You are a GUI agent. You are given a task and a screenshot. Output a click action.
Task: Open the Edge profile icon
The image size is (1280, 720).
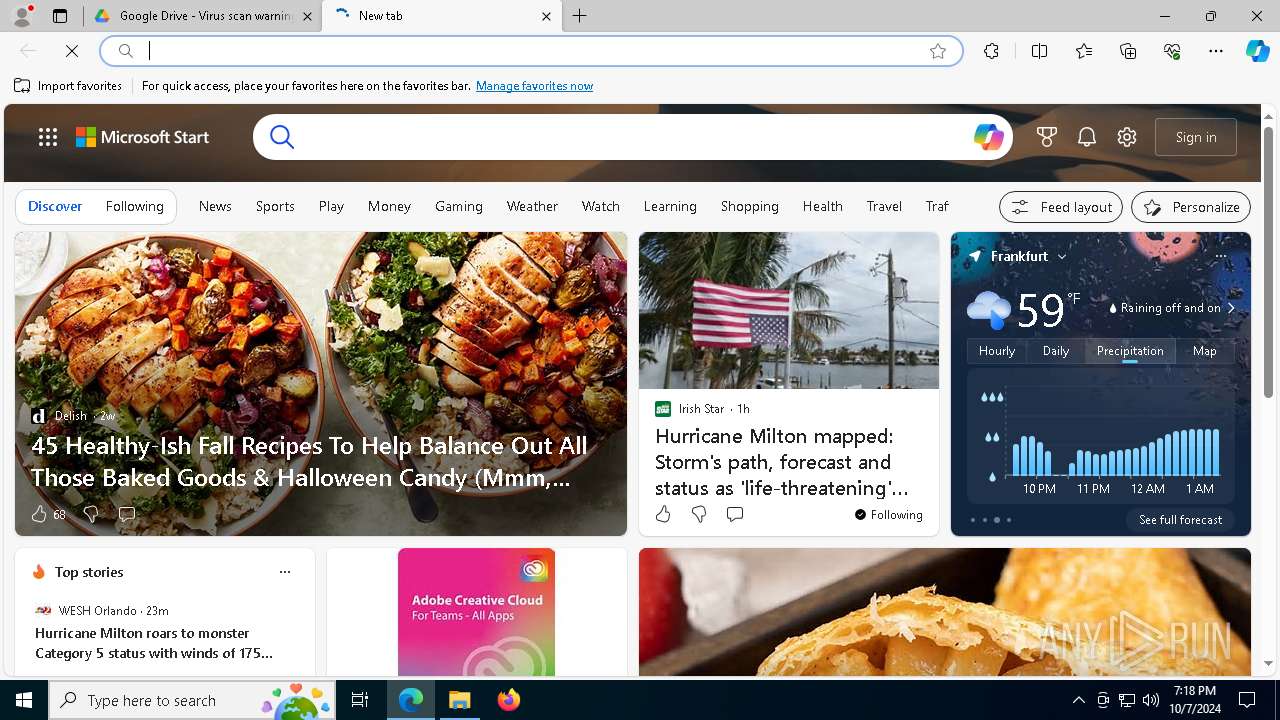(x=22, y=16)
